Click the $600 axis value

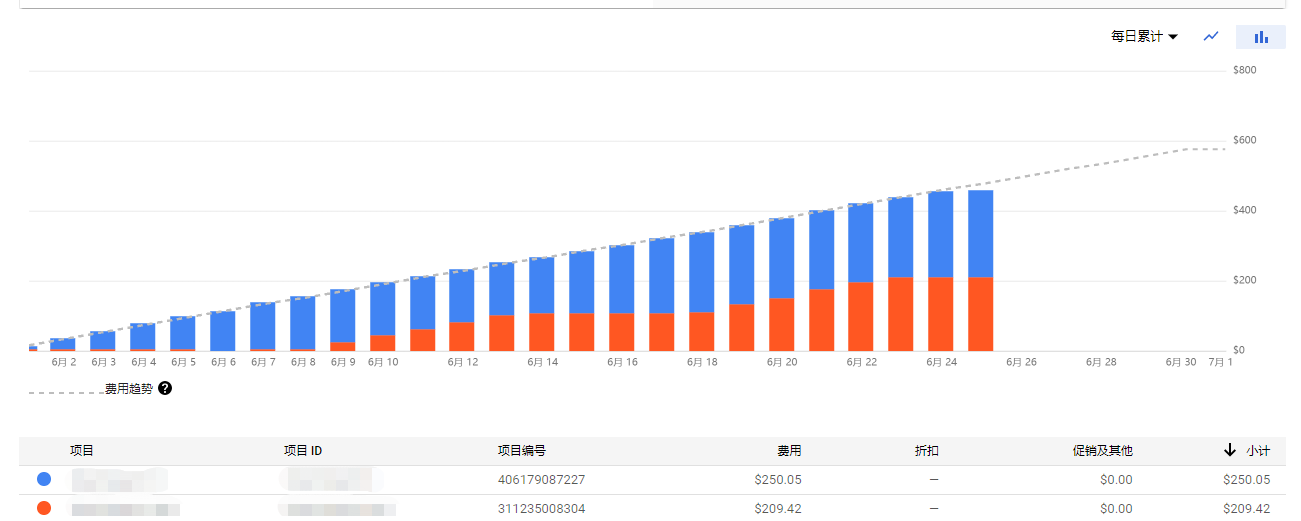coord(1245,141)
